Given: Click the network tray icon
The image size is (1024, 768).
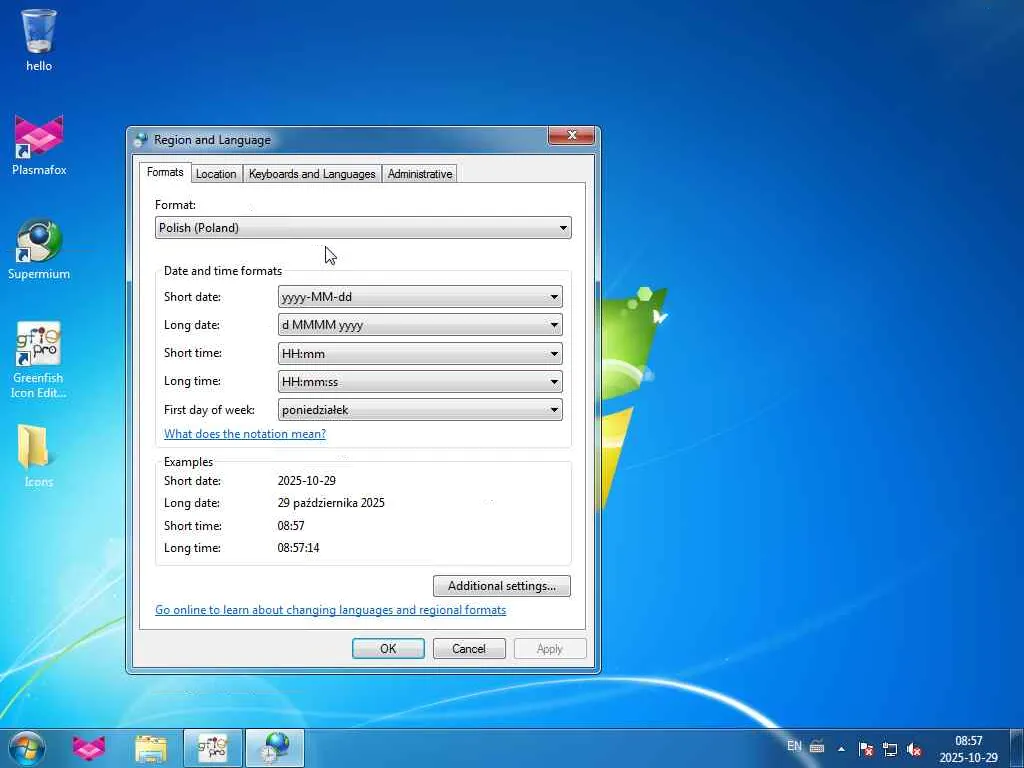Looking at the screenshot, I should point(889,749).
